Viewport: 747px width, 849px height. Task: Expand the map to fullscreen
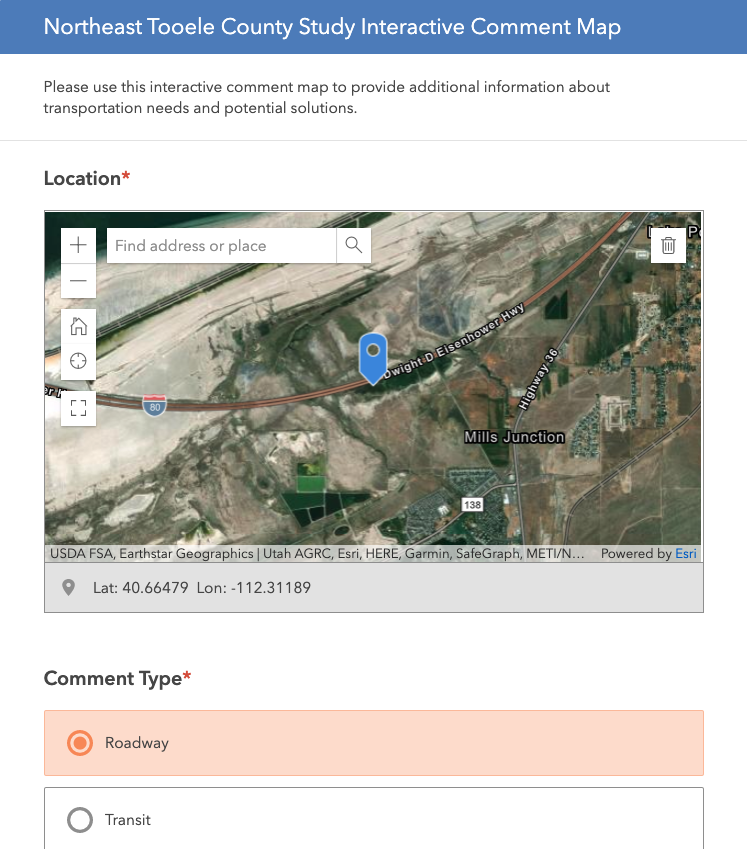click(x=78, y=408)
